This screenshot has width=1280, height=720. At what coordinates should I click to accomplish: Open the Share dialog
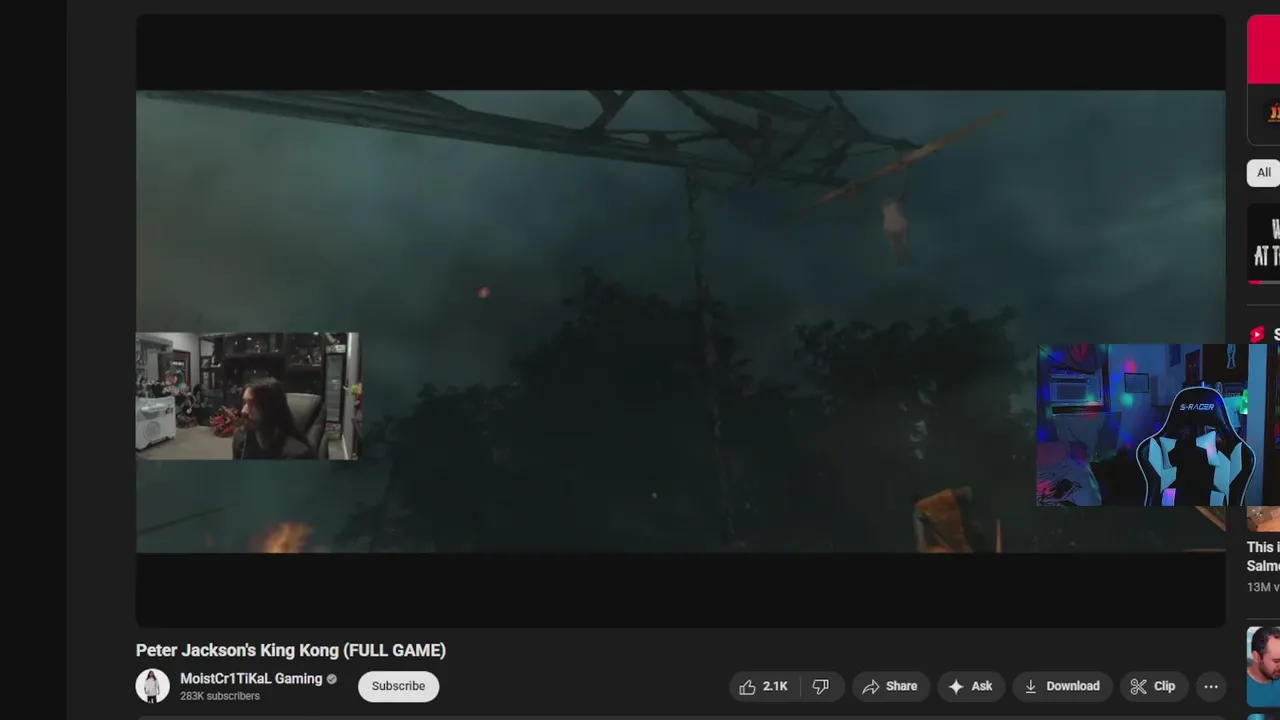click(890, 686)
